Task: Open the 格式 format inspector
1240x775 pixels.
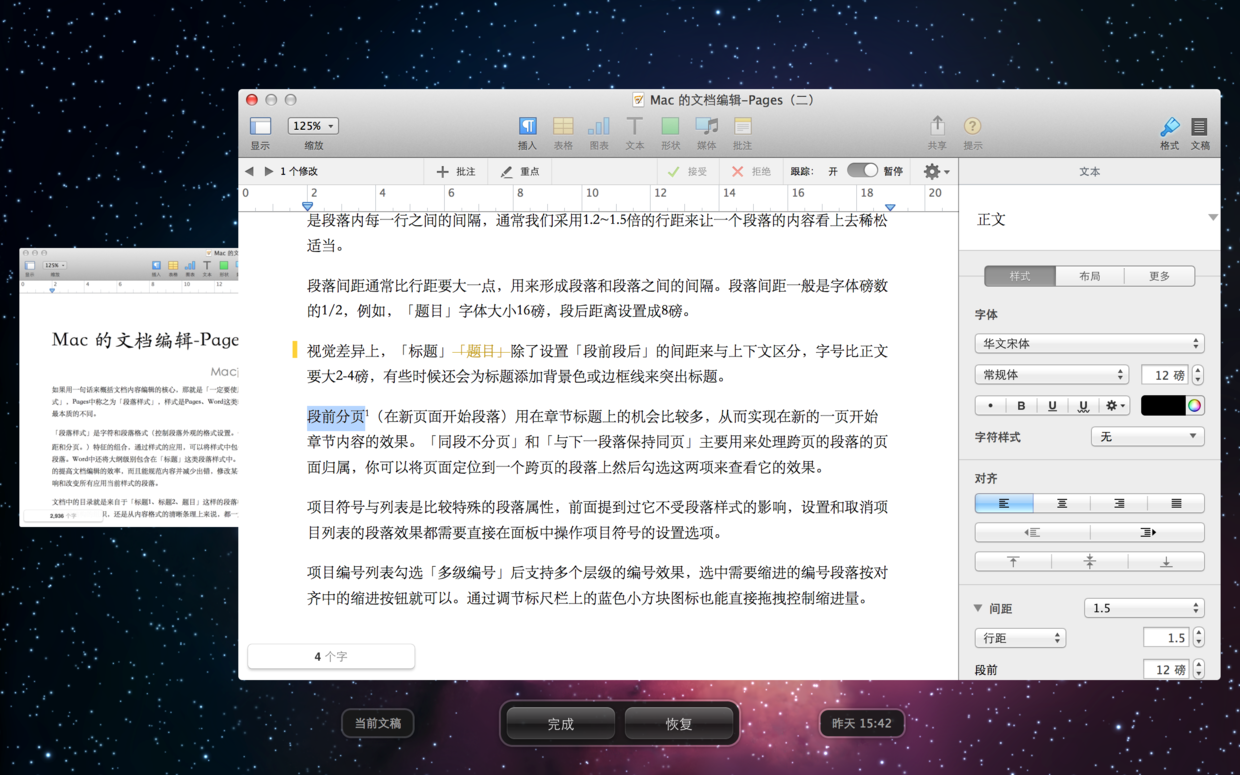Action: pyautogui.click(x=1169, y=126)
